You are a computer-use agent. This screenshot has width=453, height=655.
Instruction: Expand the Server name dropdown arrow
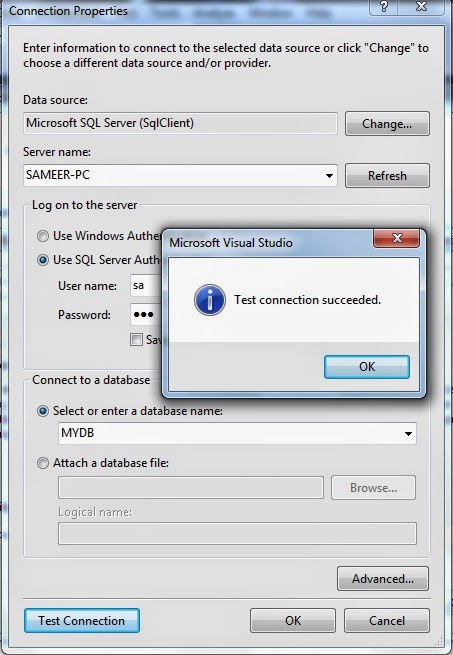329,175
